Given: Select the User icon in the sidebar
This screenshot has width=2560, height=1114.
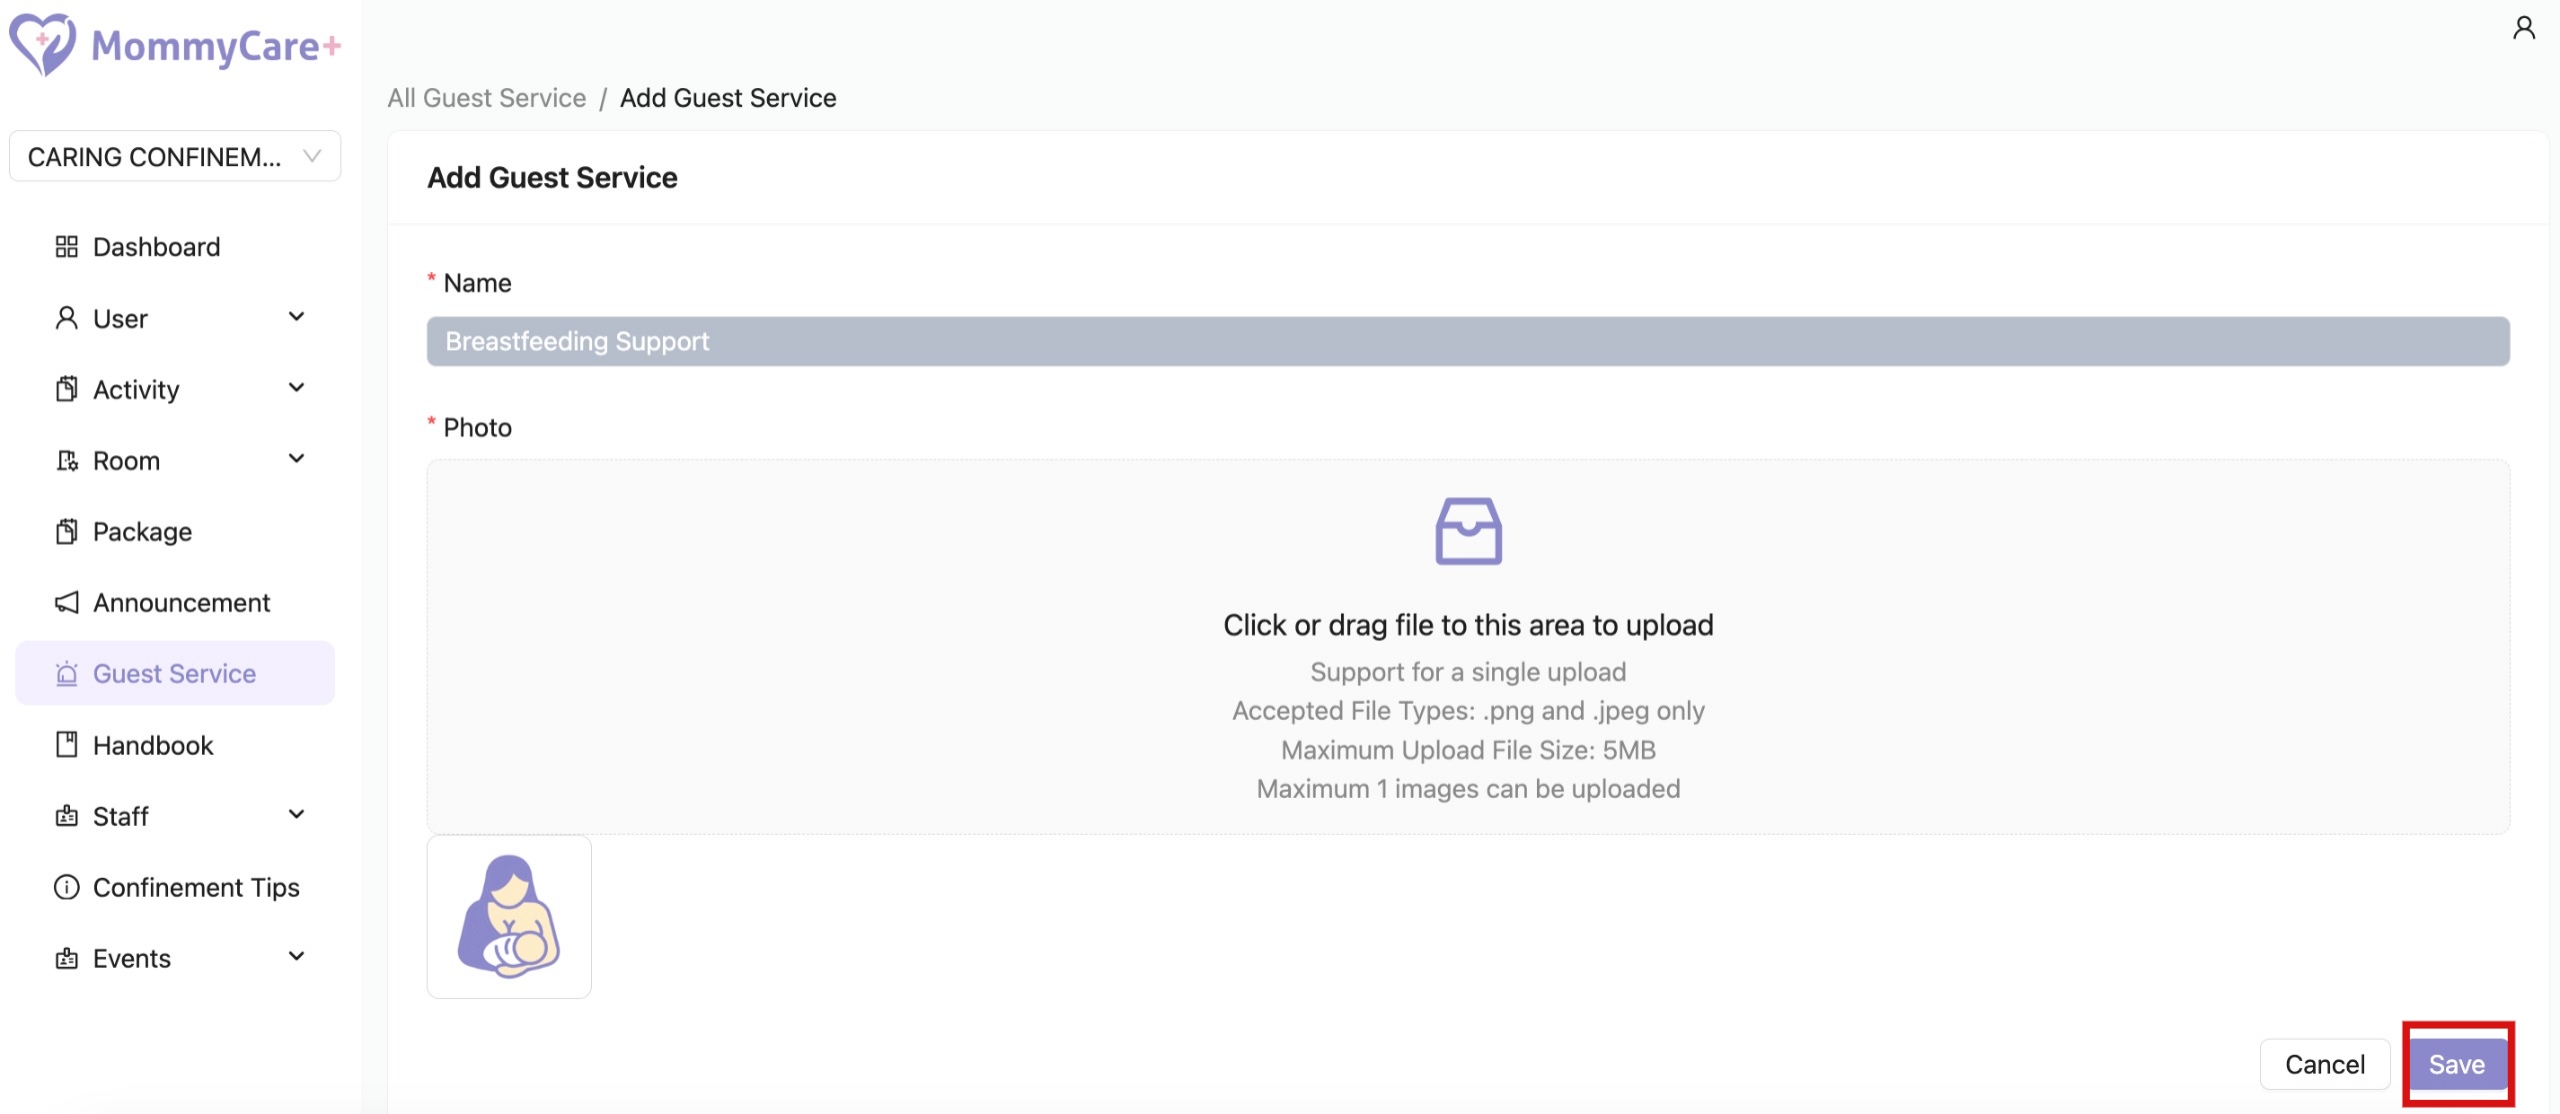Looking at the screenshot, I should tap(66, 318).
